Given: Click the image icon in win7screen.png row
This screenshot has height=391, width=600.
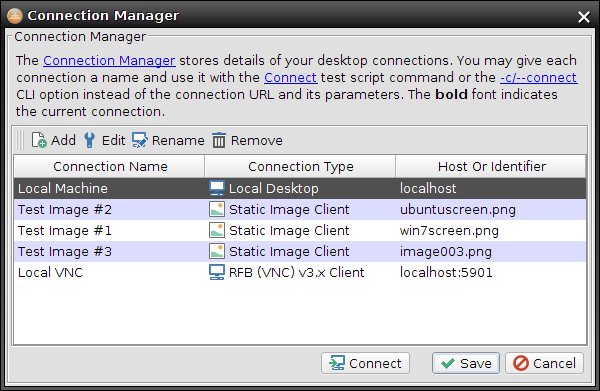Looking at the screenshot, I should coord(217,230).
